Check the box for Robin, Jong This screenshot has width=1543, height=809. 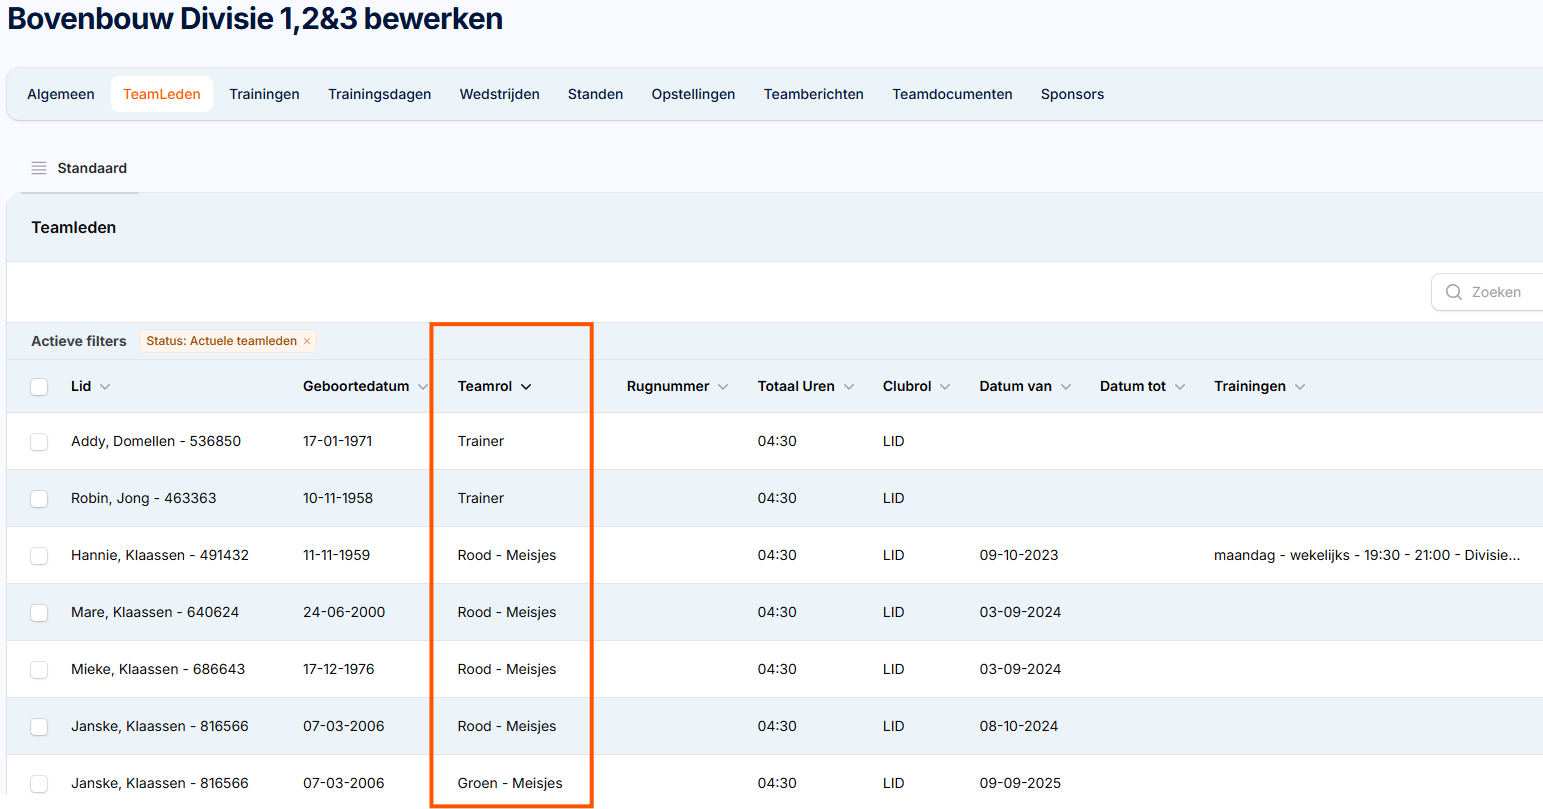[39, 499]
